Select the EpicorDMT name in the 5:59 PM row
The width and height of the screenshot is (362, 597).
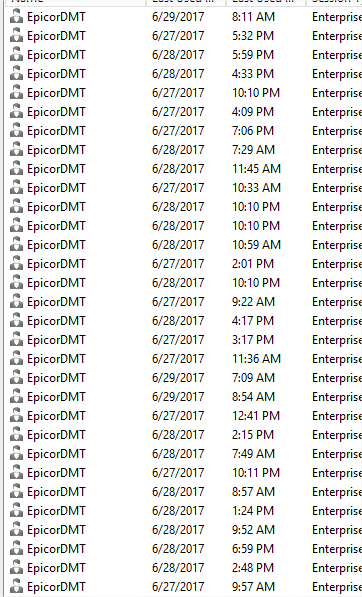[56, 55]
